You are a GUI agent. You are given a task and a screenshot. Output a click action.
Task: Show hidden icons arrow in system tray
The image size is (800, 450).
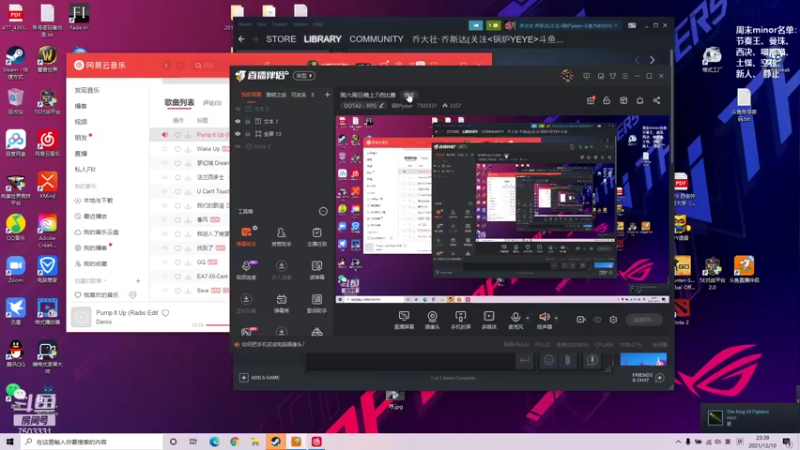pos(678,442)
